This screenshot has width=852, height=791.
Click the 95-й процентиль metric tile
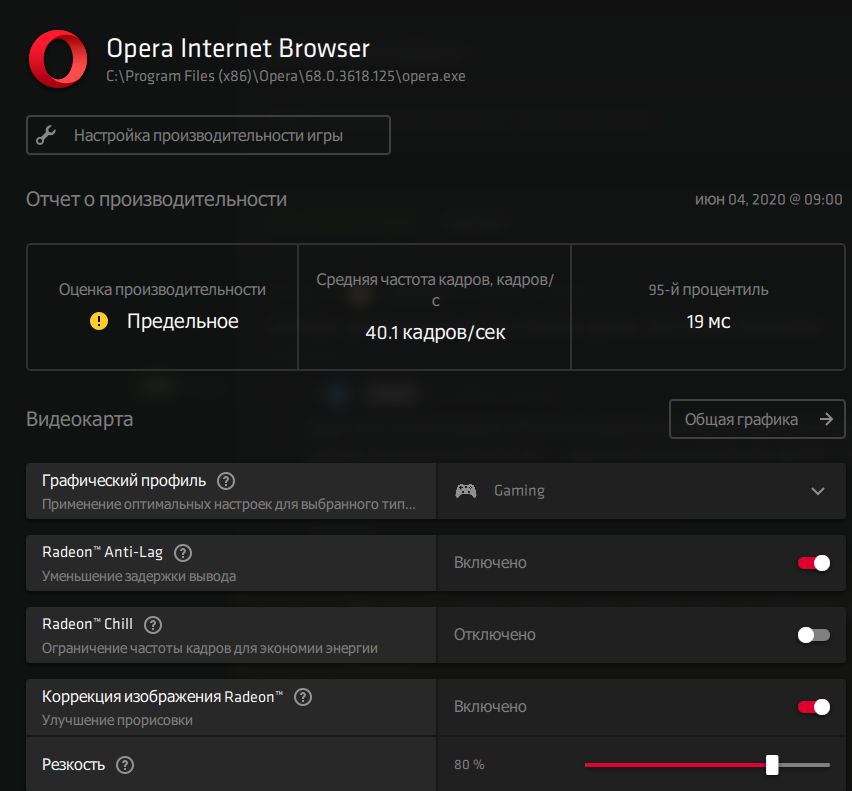[708, 307]
